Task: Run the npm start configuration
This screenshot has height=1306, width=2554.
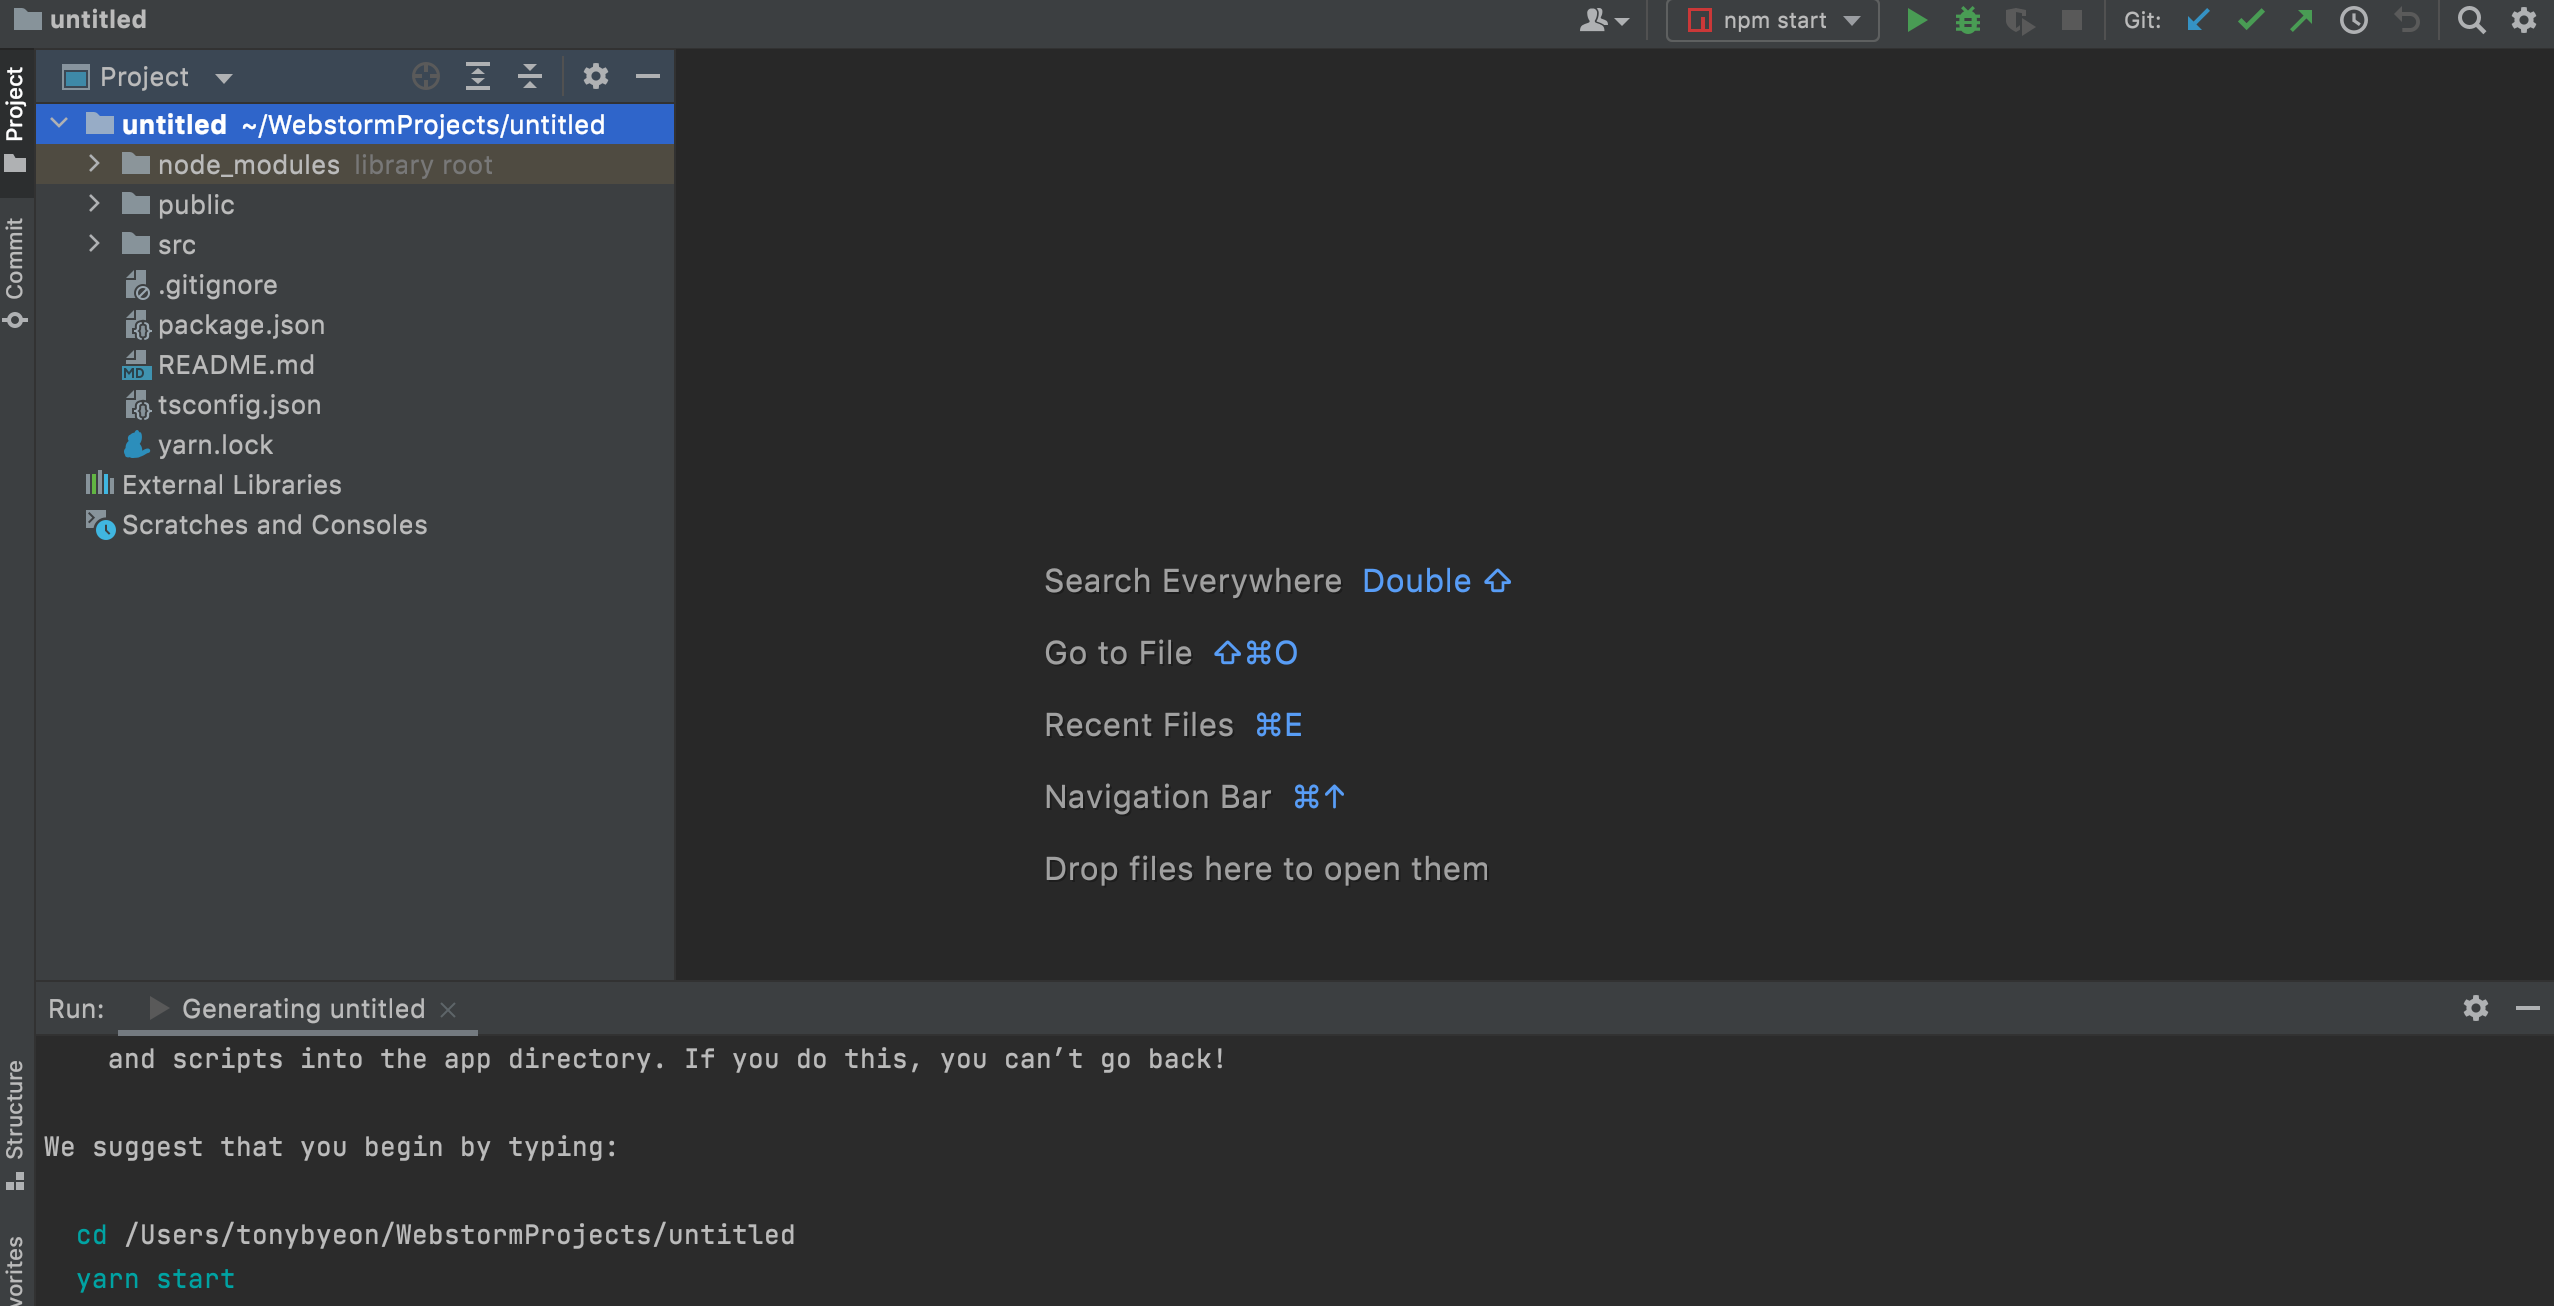Action: [x=1915, y=20]
